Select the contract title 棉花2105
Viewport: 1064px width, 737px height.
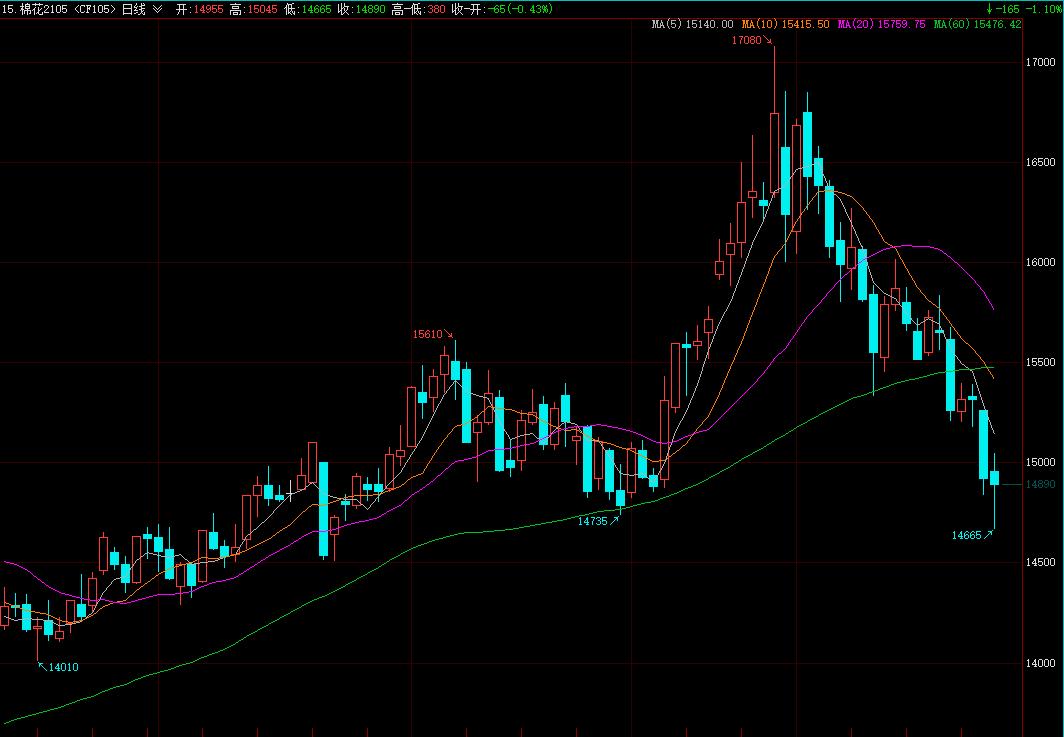[x=44, y=9]
